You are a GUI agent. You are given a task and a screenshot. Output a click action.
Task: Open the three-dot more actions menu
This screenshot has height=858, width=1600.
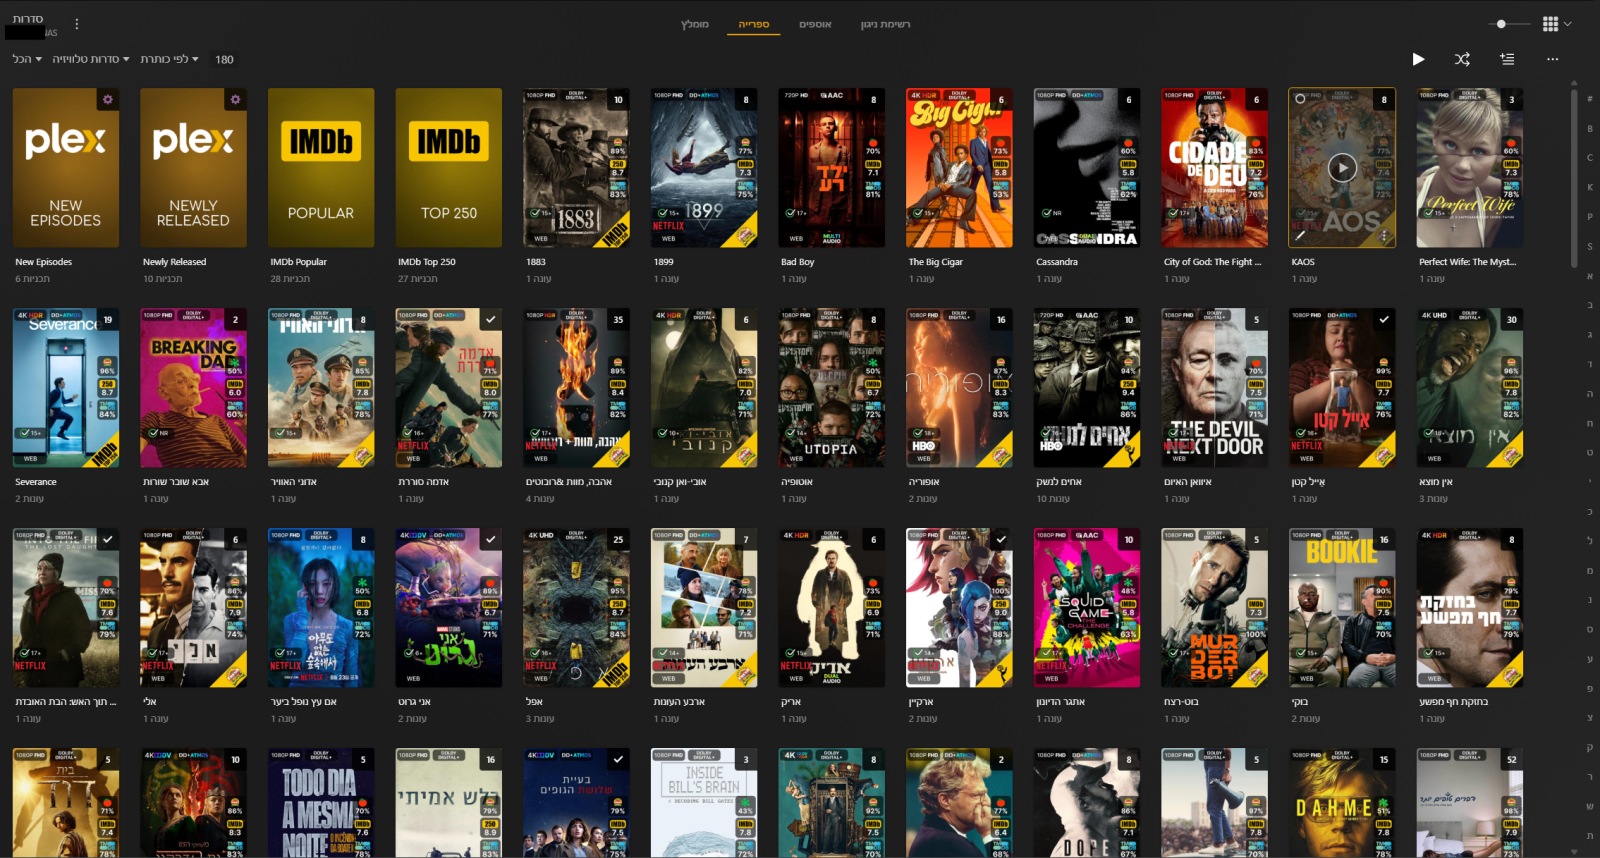[1552, 59]
